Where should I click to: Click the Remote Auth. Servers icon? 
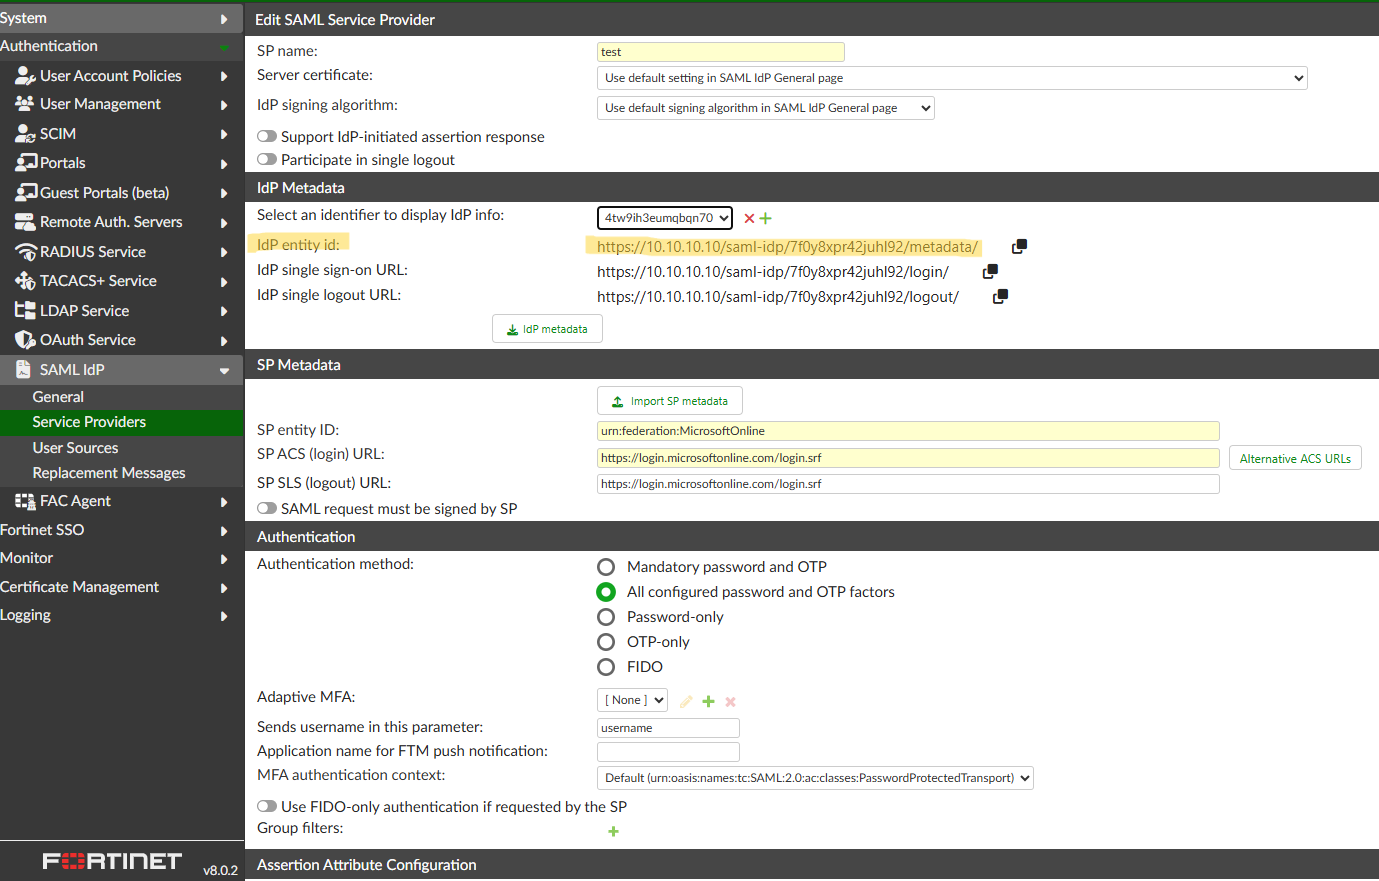coord(25,222)
